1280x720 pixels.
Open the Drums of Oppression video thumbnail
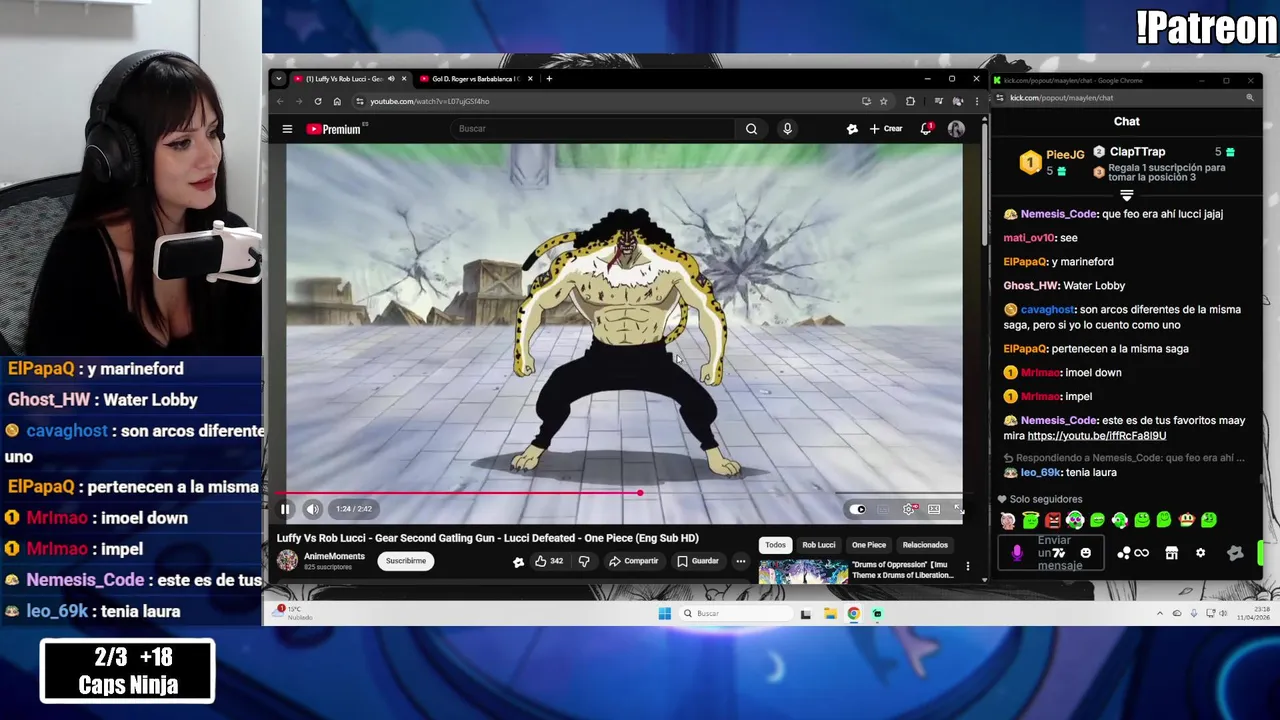pyautogui.click(x=803, y=572)
